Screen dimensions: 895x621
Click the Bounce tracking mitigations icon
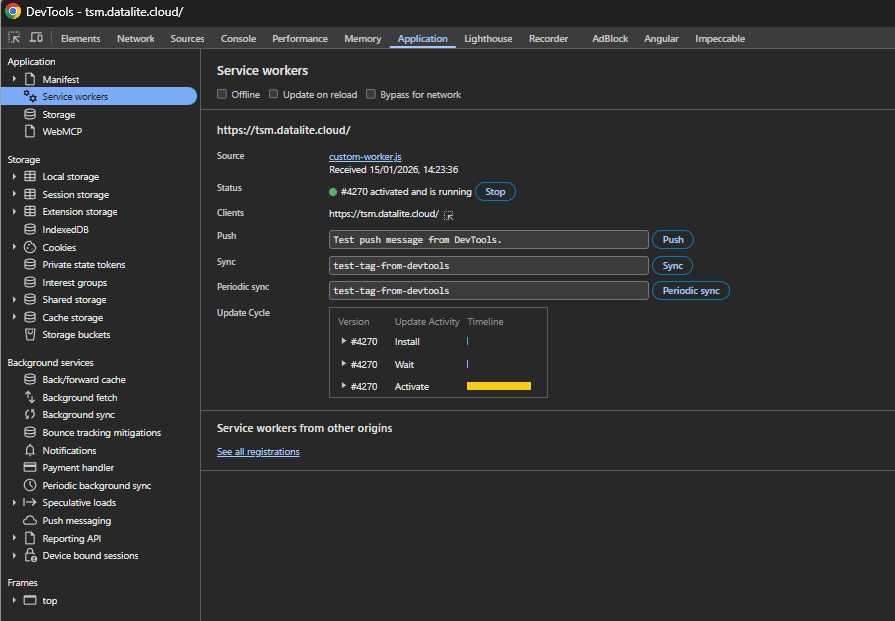pyautogui.click(x=30, y=432)
